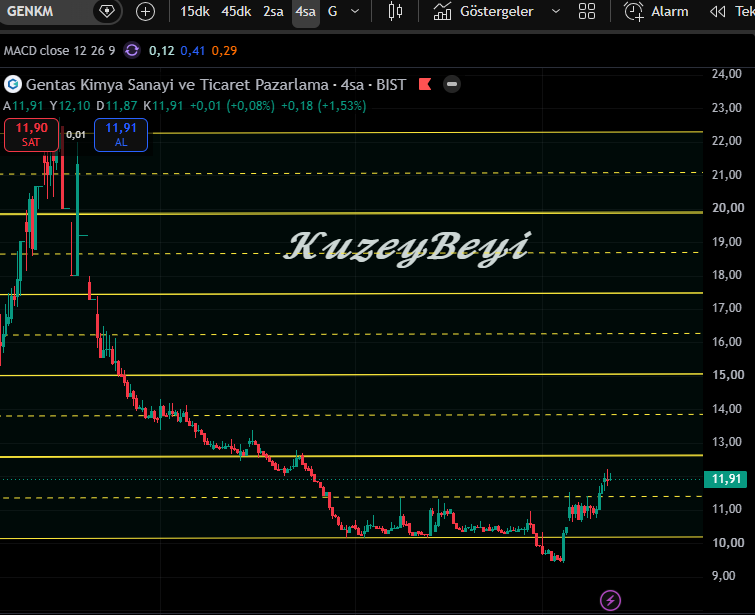The image size is (755, 615).
Task: Open the candlestick chart type selector
Action: pos(395,11)
